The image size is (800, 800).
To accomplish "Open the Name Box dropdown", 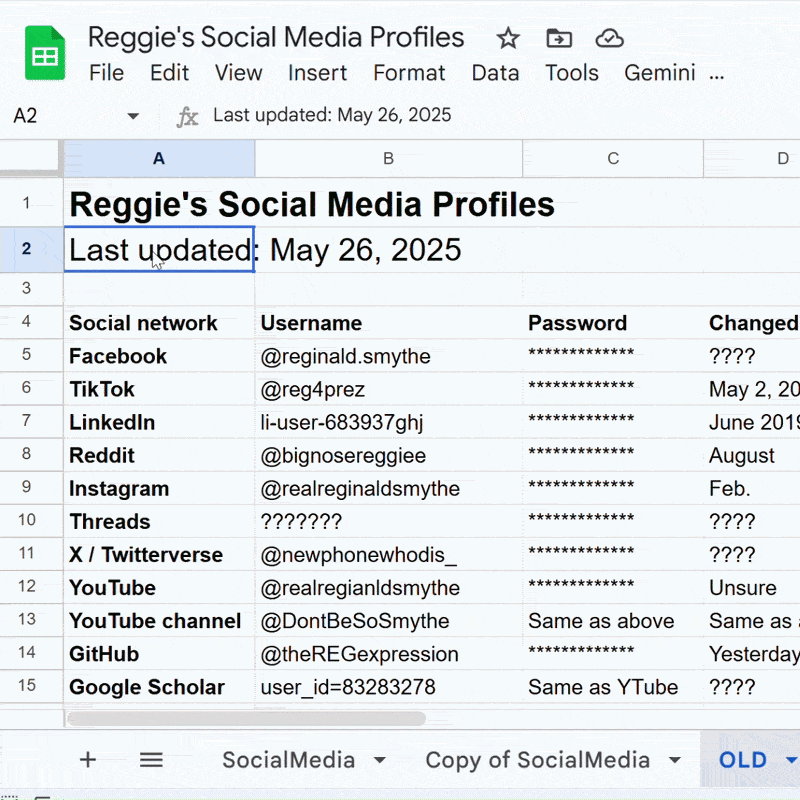I will coord(132,116).
